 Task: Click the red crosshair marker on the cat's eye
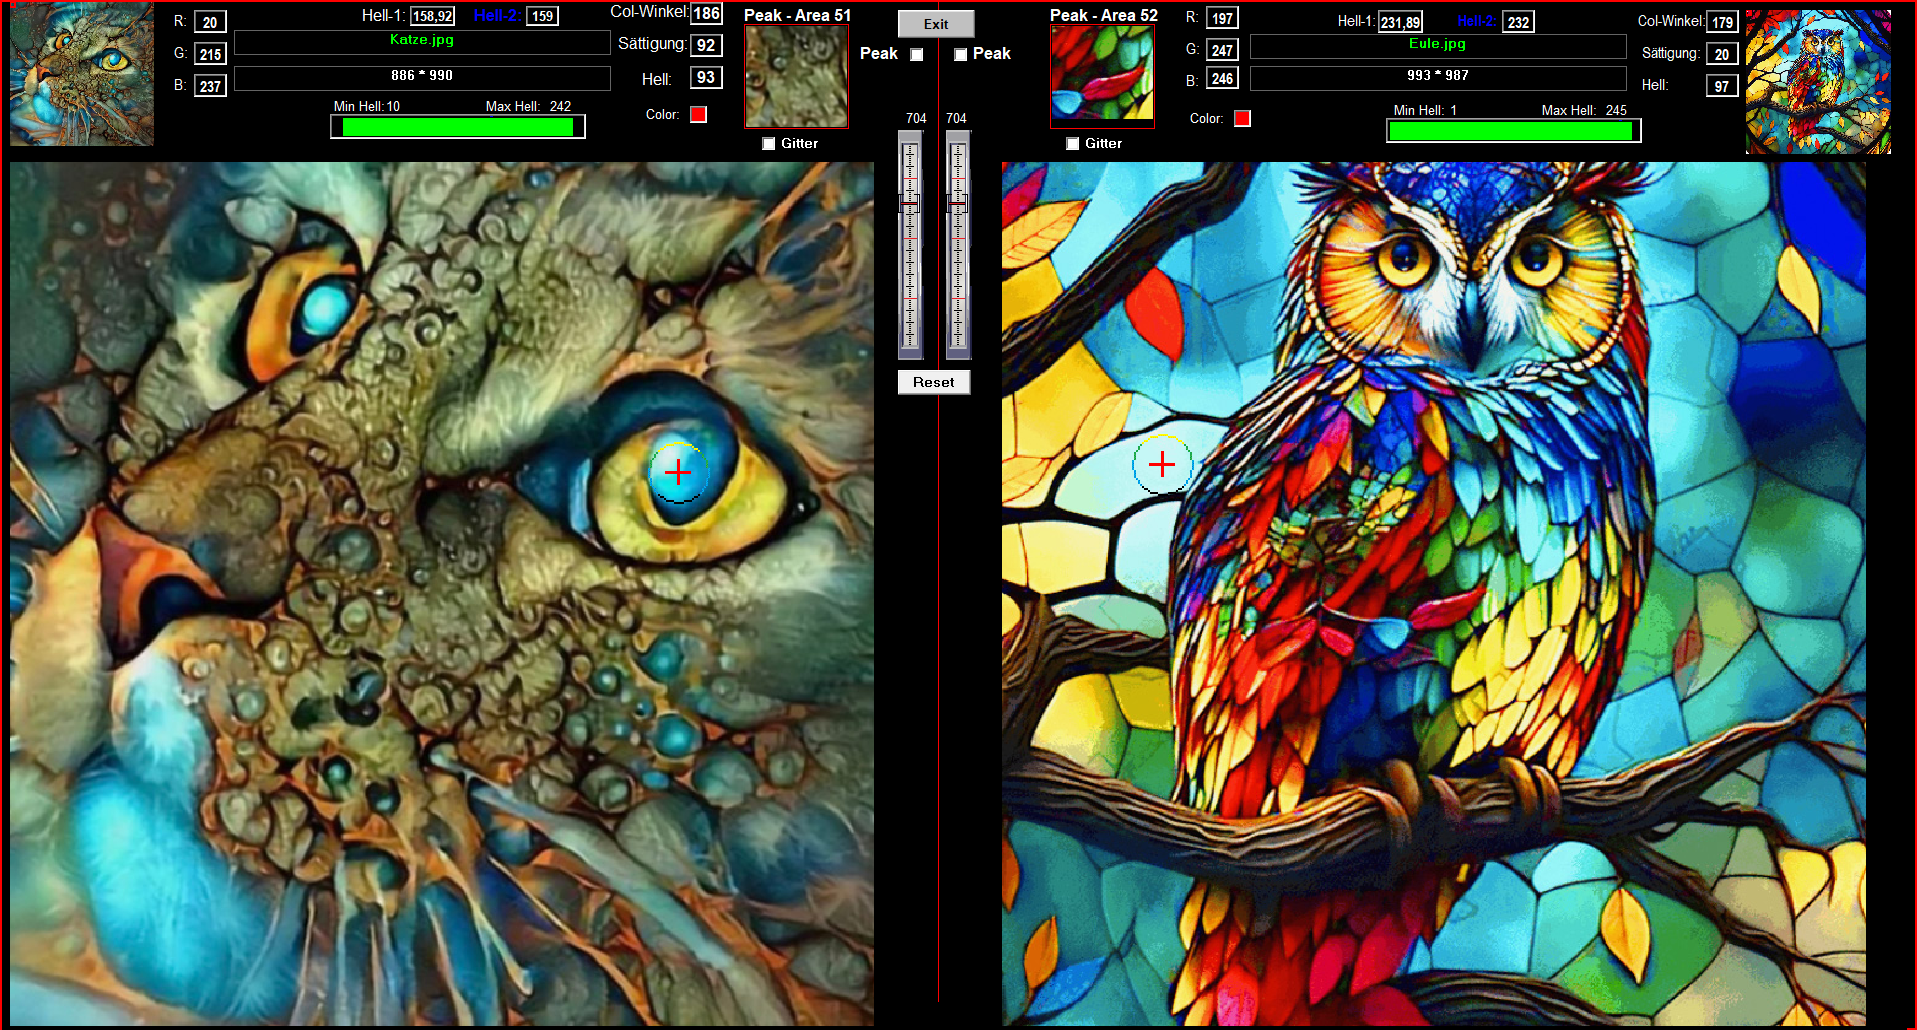678,471
